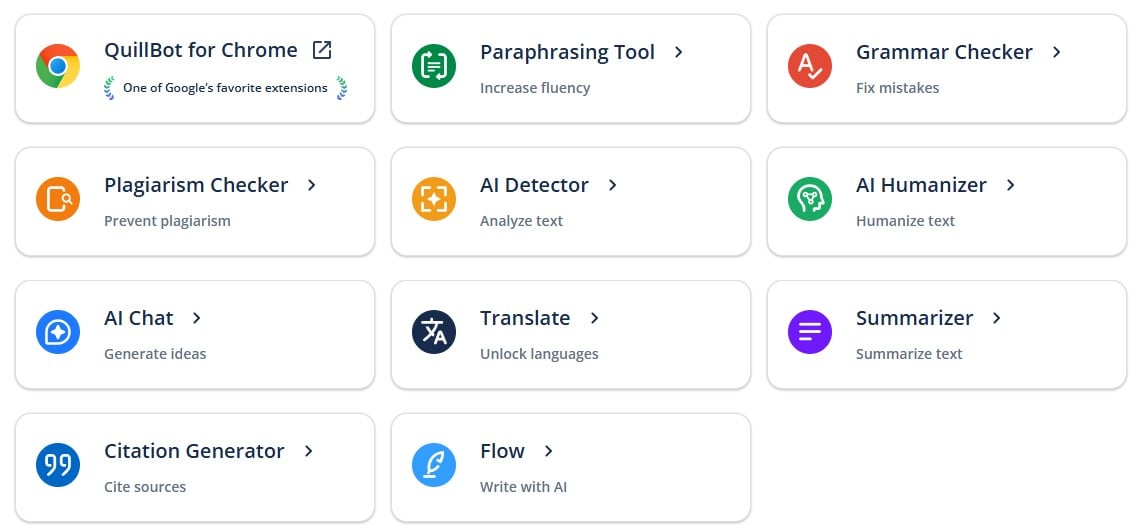Click the chevron next to Summarizer
The height and width of the screenshot is (531, 1141).
(997, 318)
